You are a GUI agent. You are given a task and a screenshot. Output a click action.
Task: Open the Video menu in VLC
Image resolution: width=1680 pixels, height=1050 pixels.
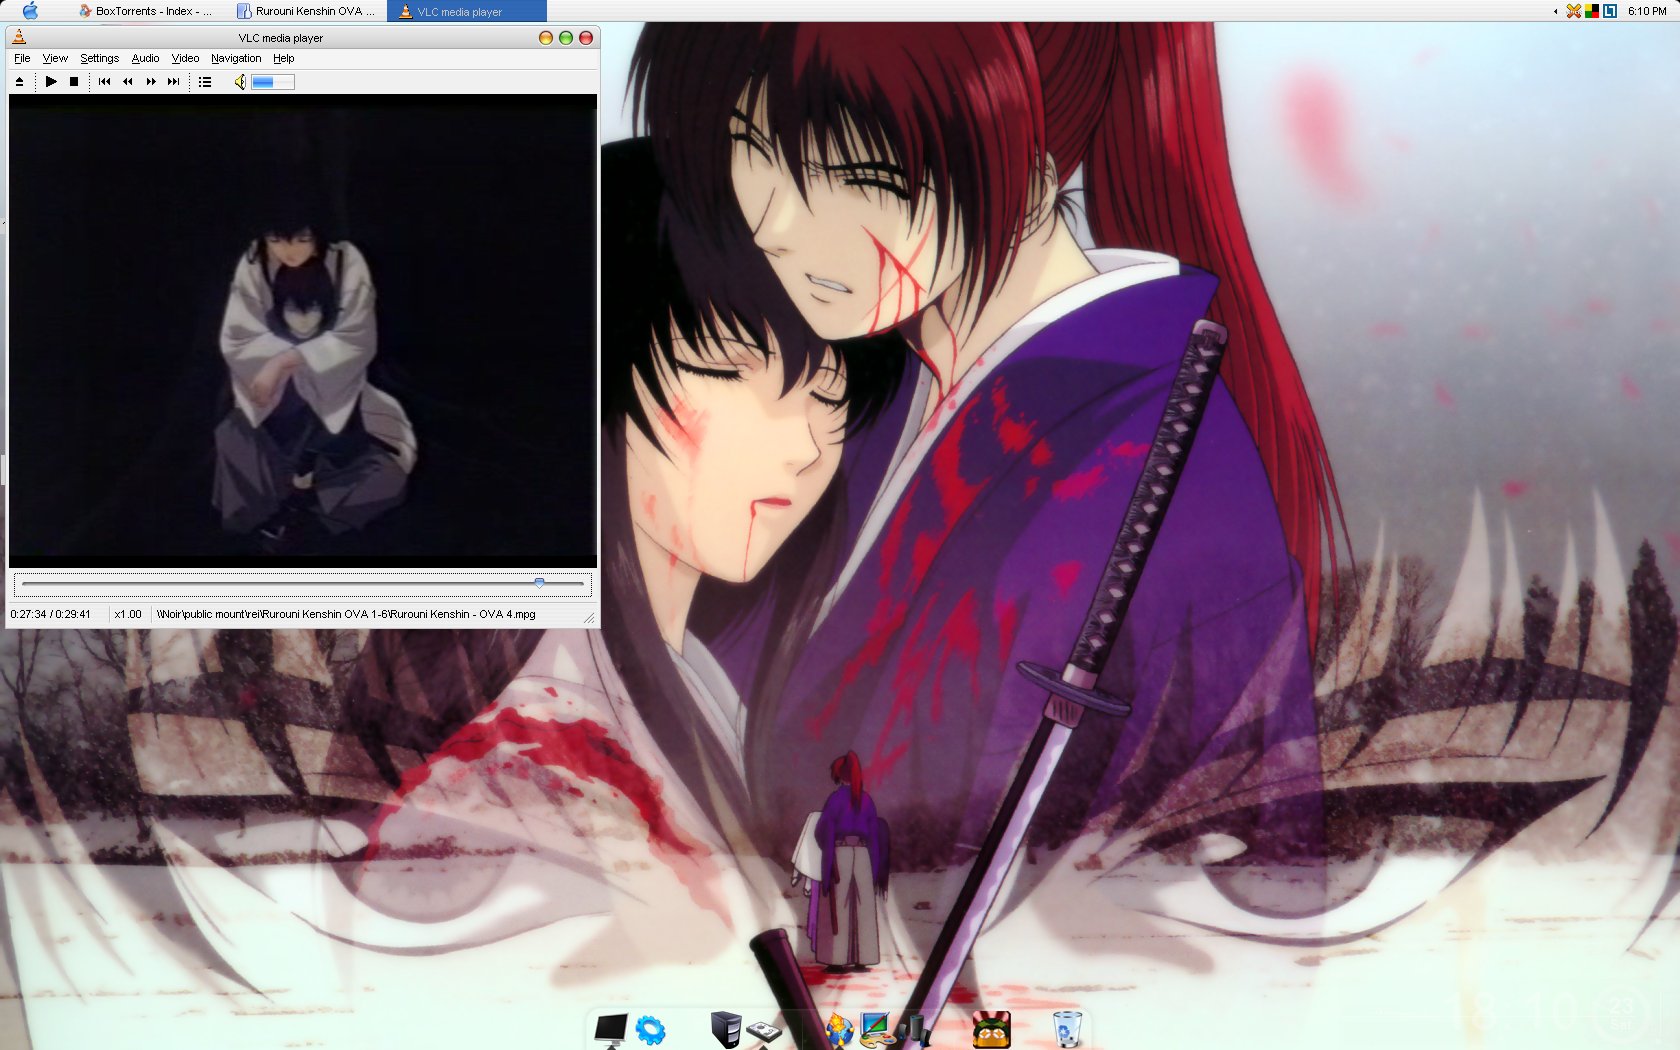185,59
